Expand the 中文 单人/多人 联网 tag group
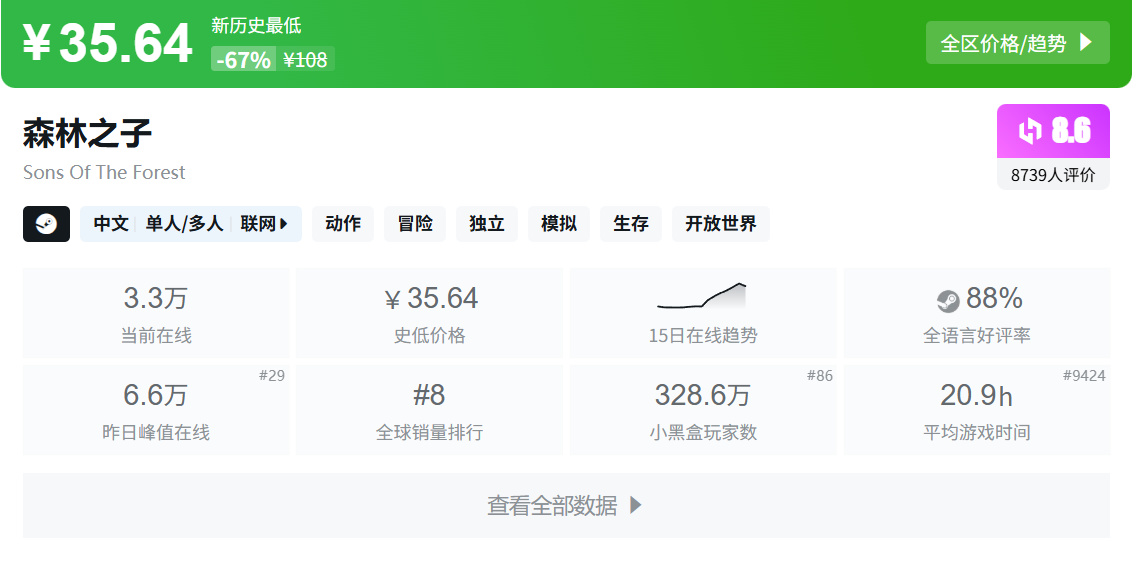The height and width of the screenshot is (567, 1141). (x=191, y=224)
